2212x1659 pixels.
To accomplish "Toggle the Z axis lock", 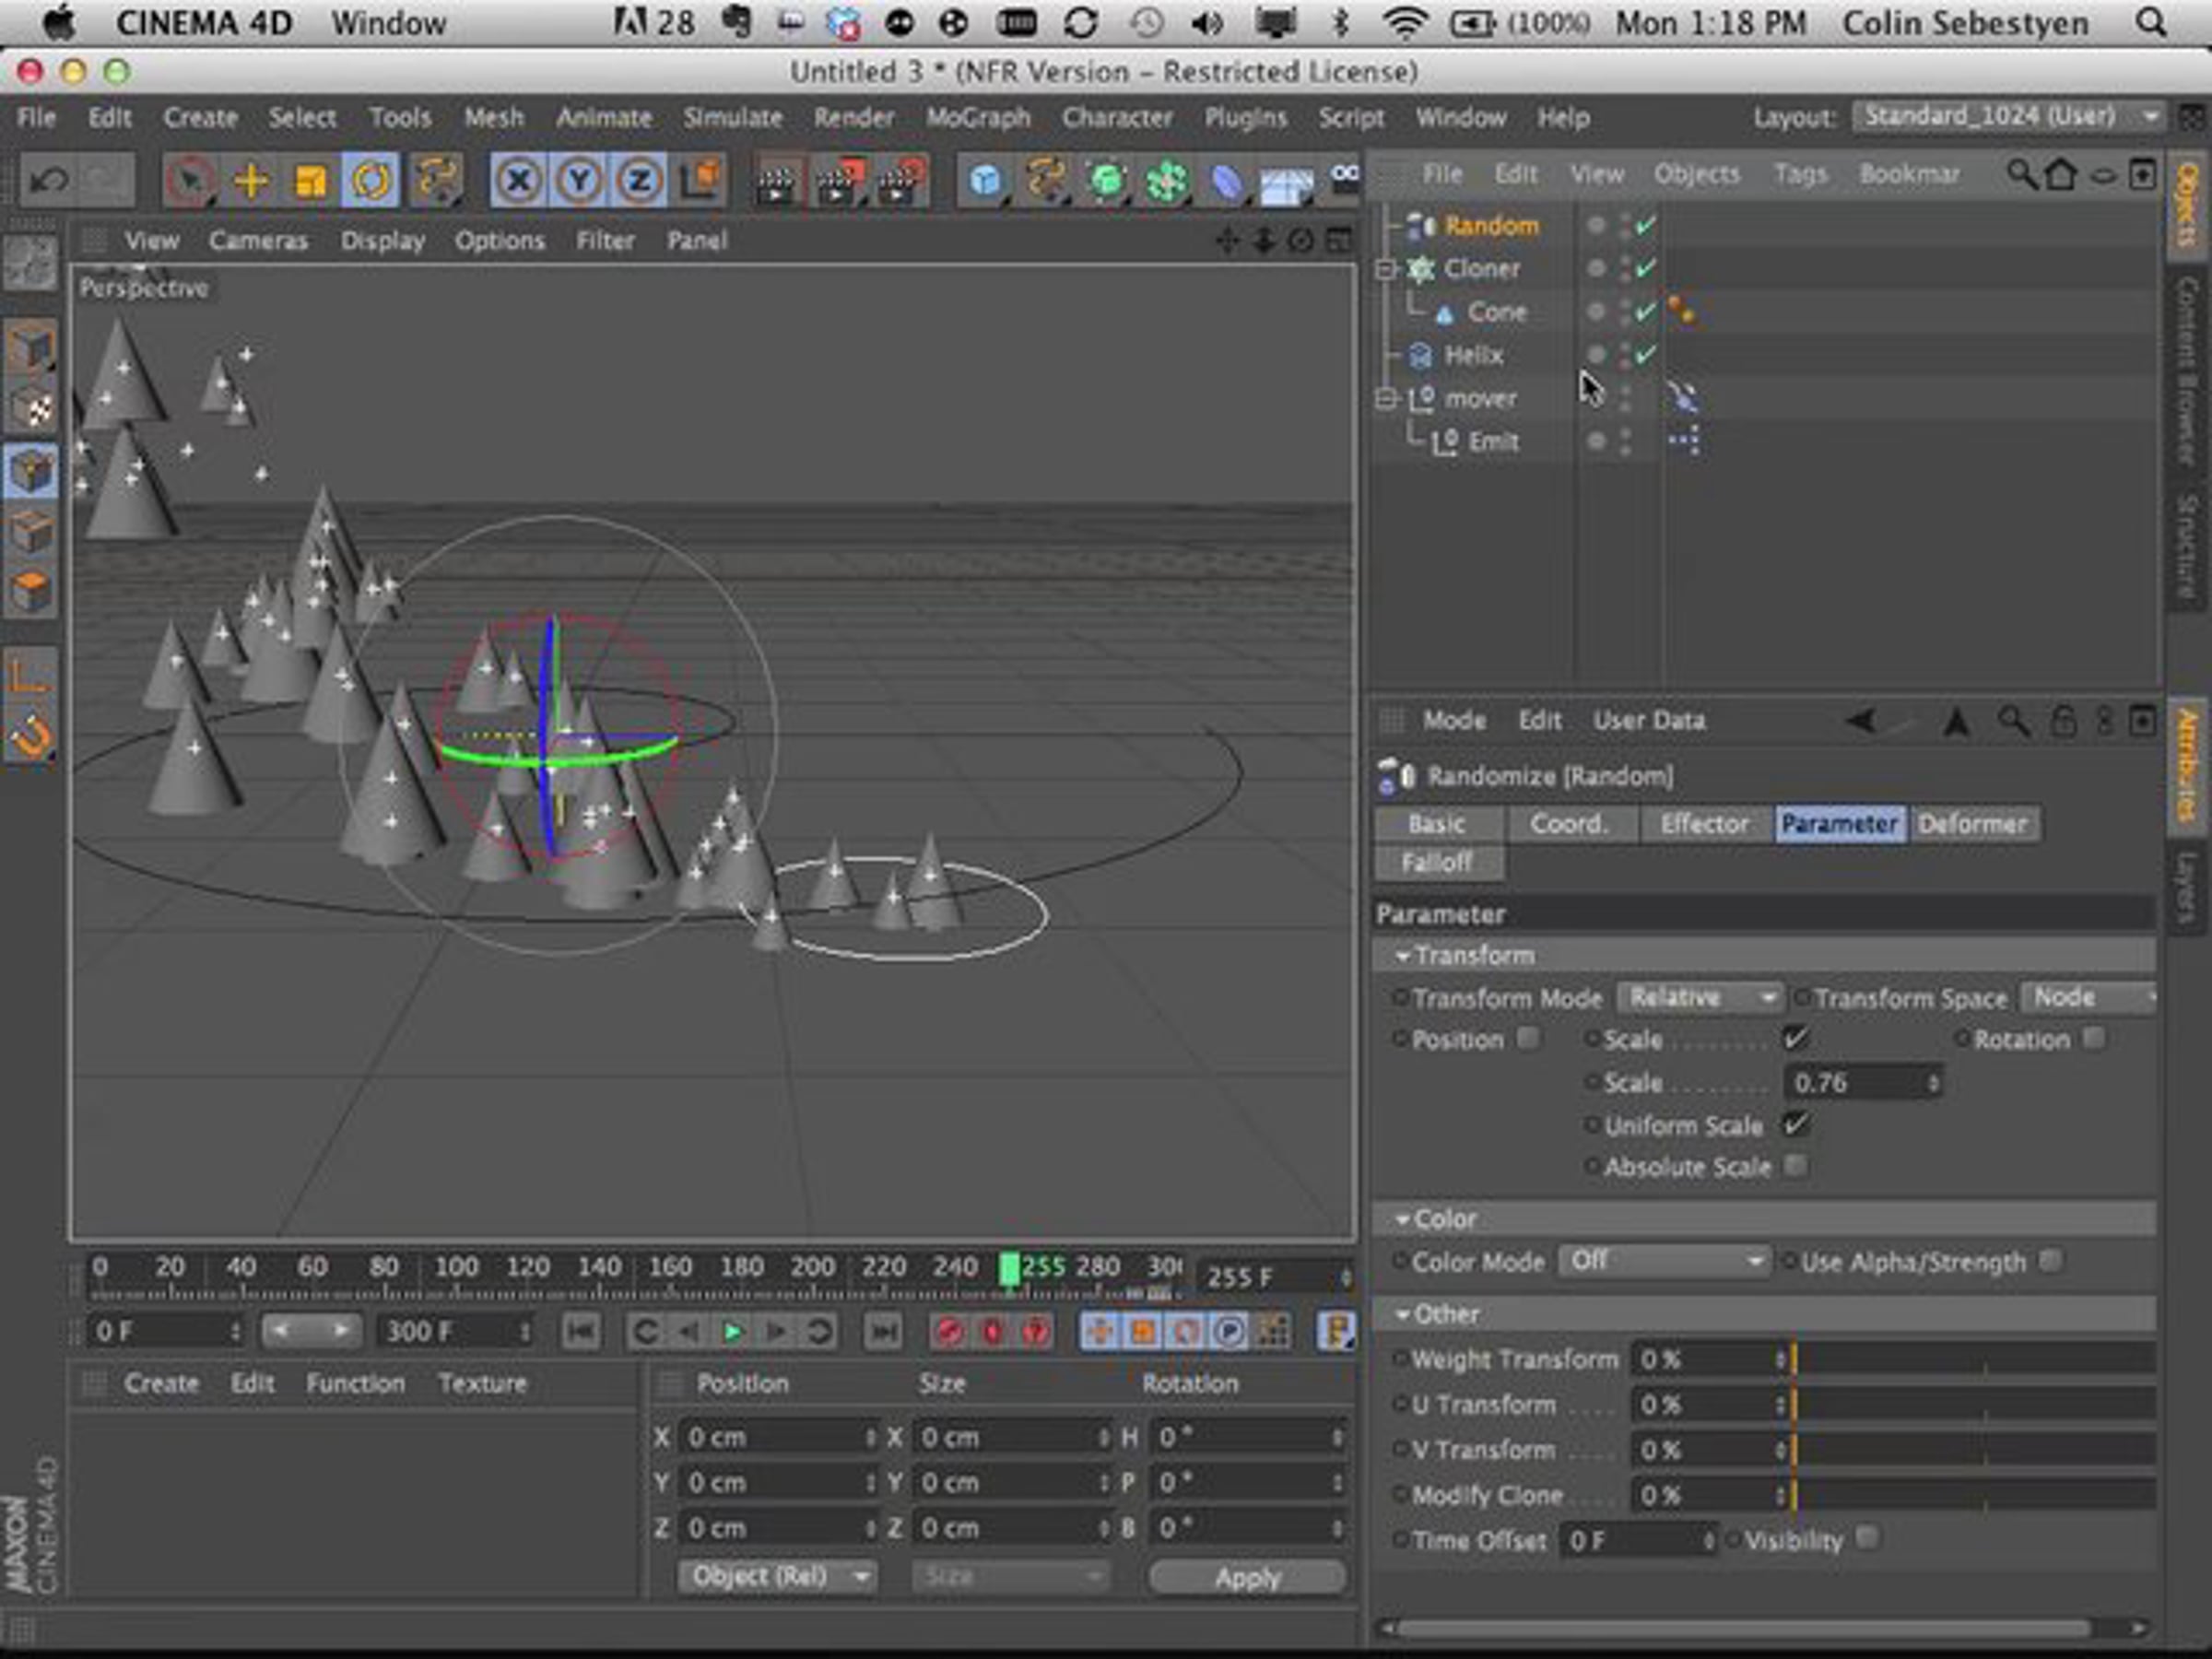I will point(640,181).
